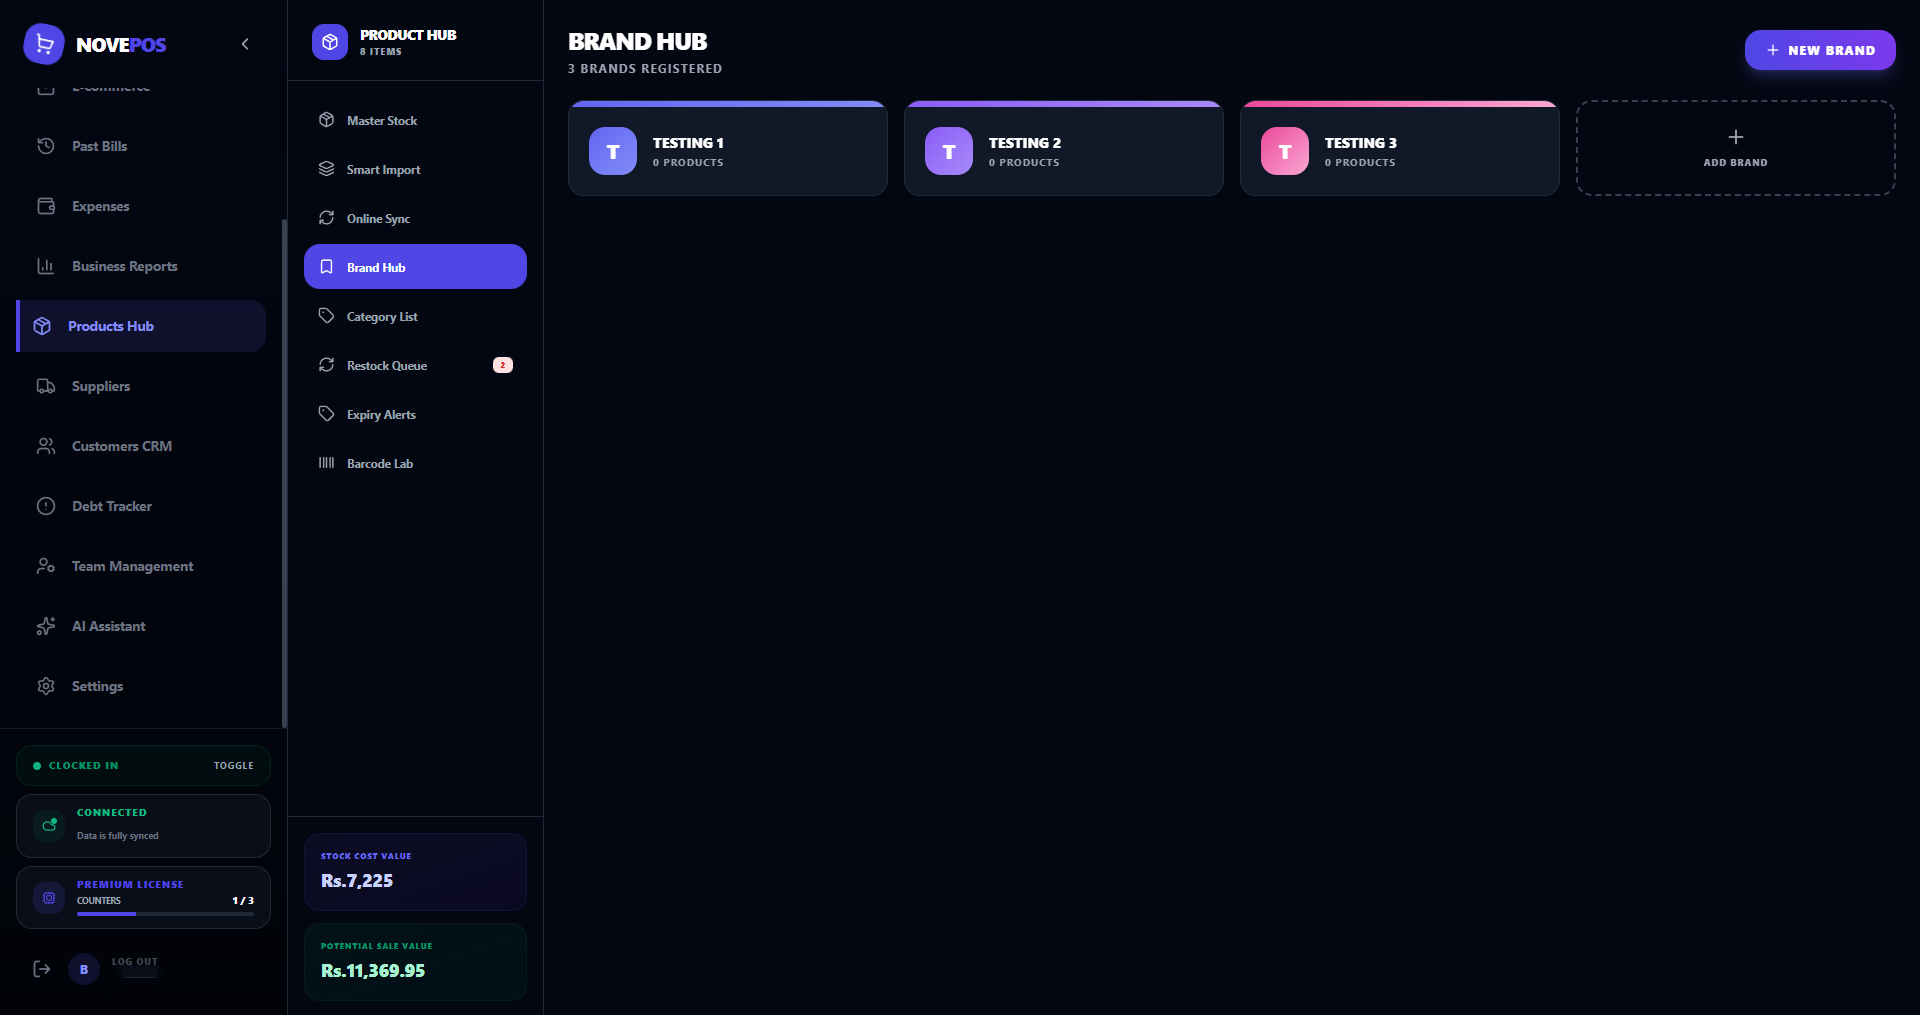Open Expiry Alerts tag icon
The width and height of the screenshot is (1920, 1015).
[326, 414]
